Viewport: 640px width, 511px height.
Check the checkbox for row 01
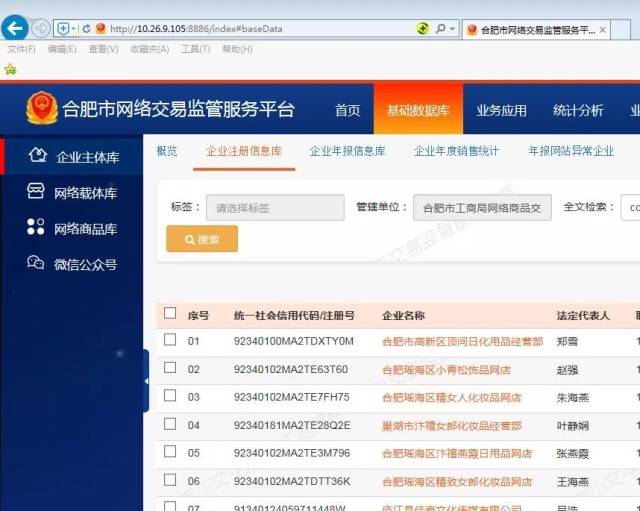[170, 340]
